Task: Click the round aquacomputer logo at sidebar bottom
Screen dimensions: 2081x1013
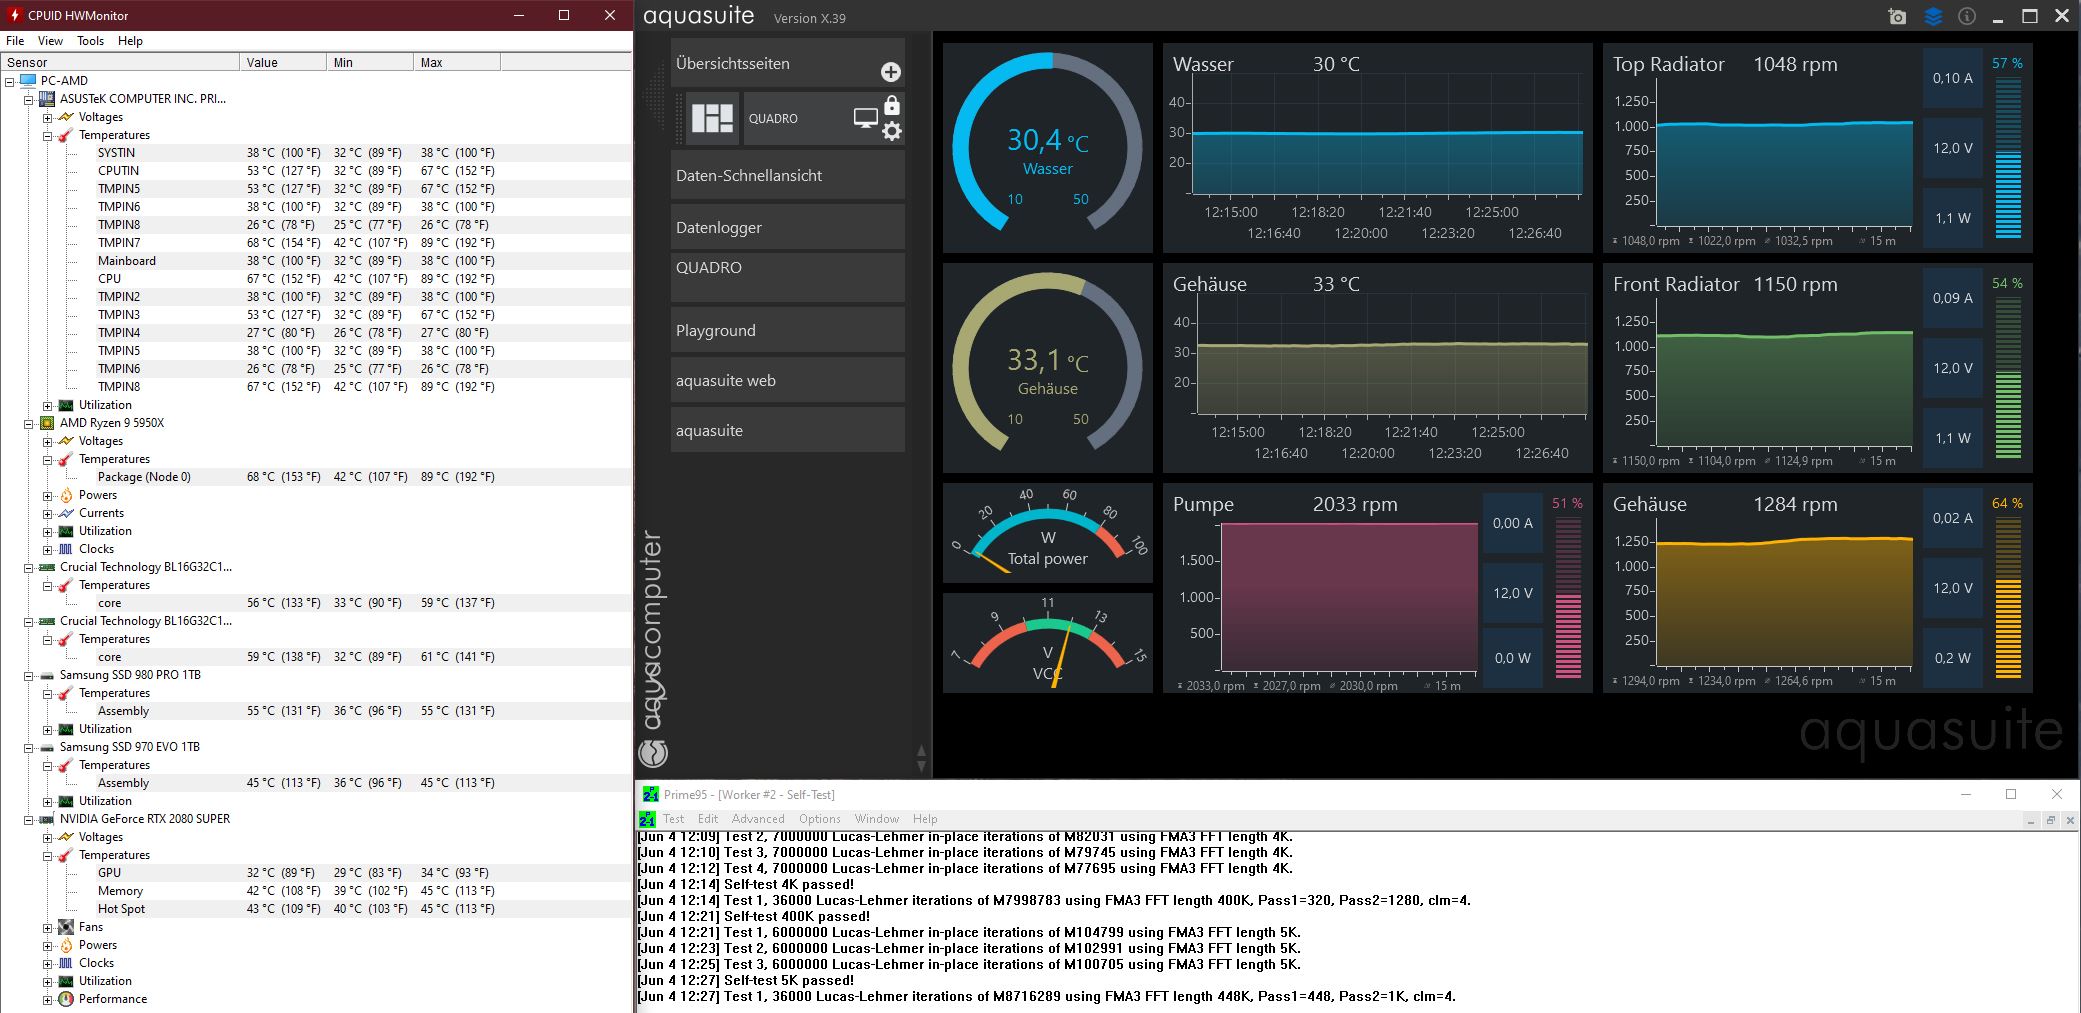Action: click(x=653, y=752)
